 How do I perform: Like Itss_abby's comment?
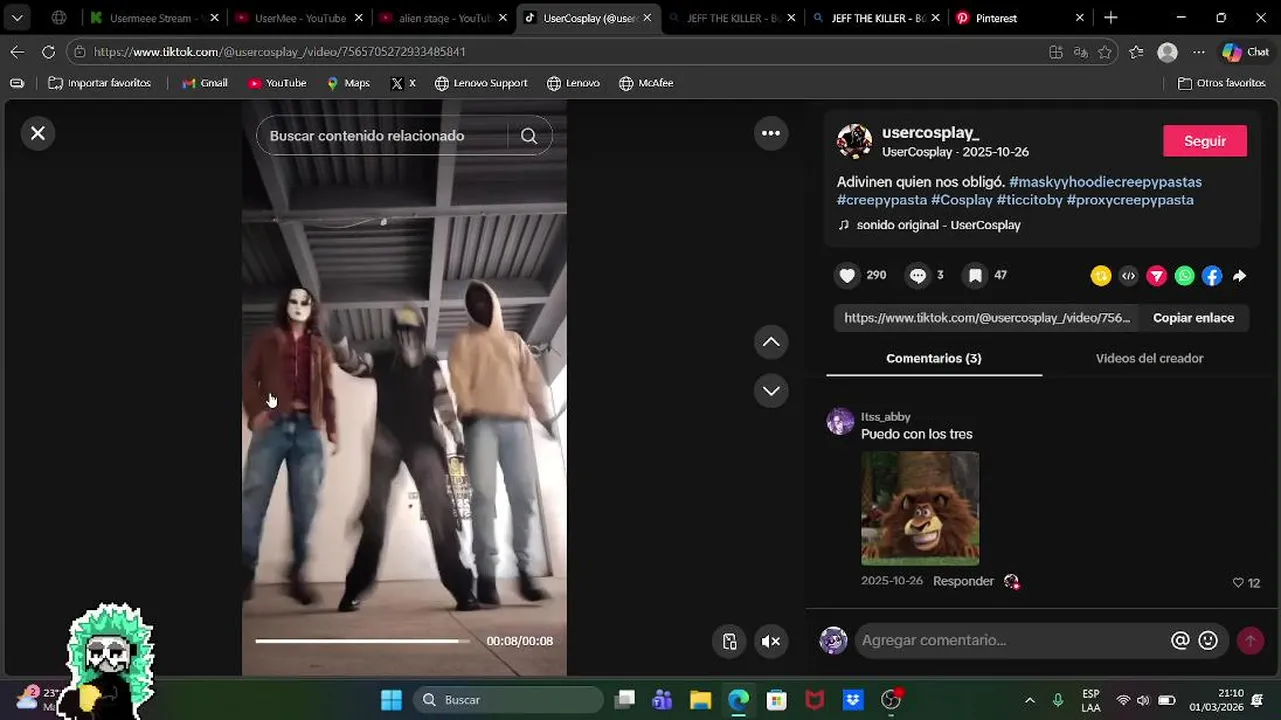tap(1238, 583)
